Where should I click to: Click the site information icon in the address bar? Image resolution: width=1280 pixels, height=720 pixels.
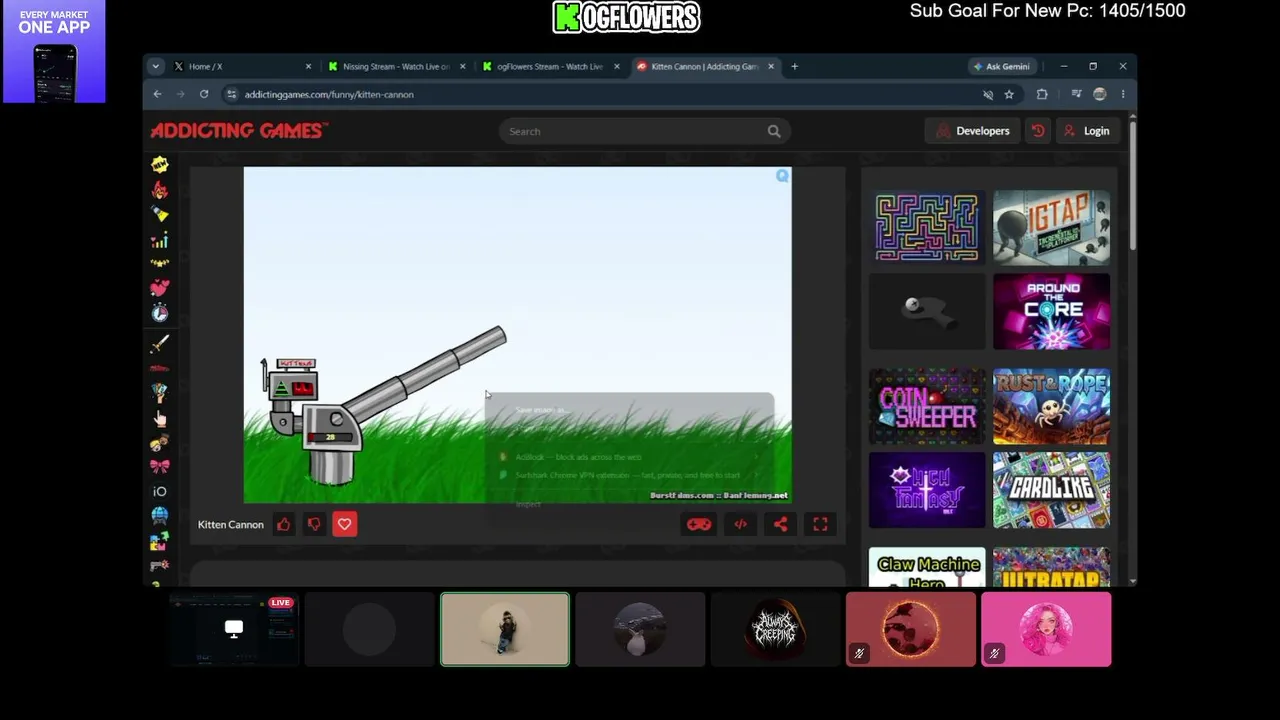(232, 94)
